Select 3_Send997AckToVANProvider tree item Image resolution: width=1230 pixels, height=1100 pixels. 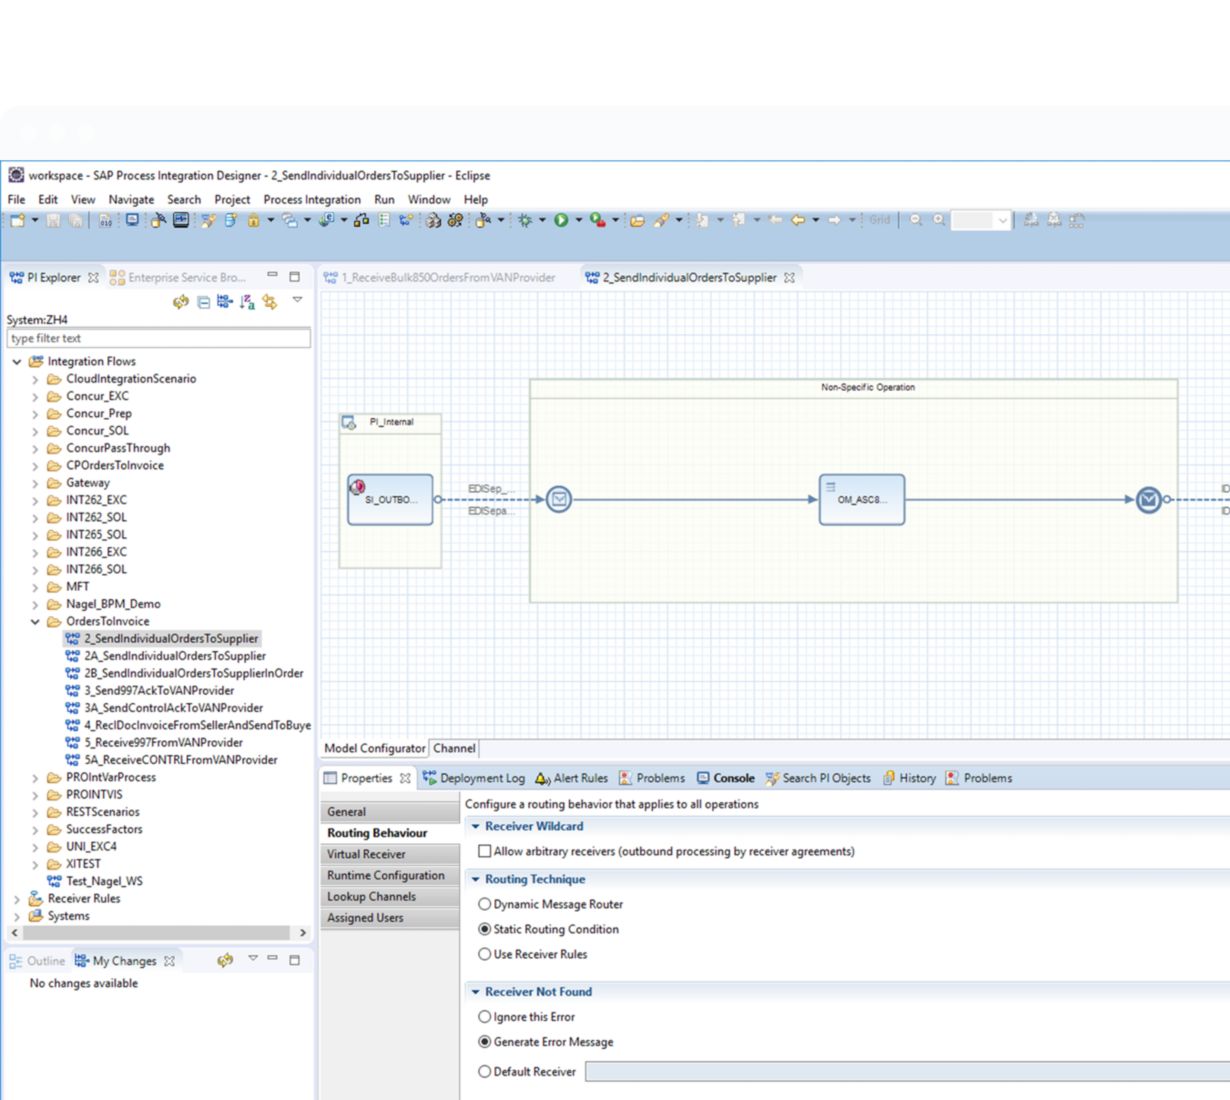click(x=159, y=691)
